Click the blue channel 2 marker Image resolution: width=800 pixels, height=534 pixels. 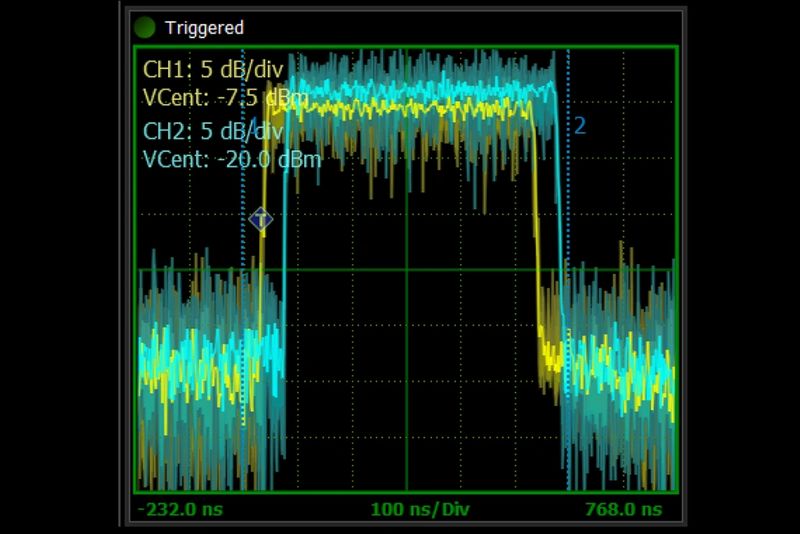pyautogui.click(x=579, y=126)
